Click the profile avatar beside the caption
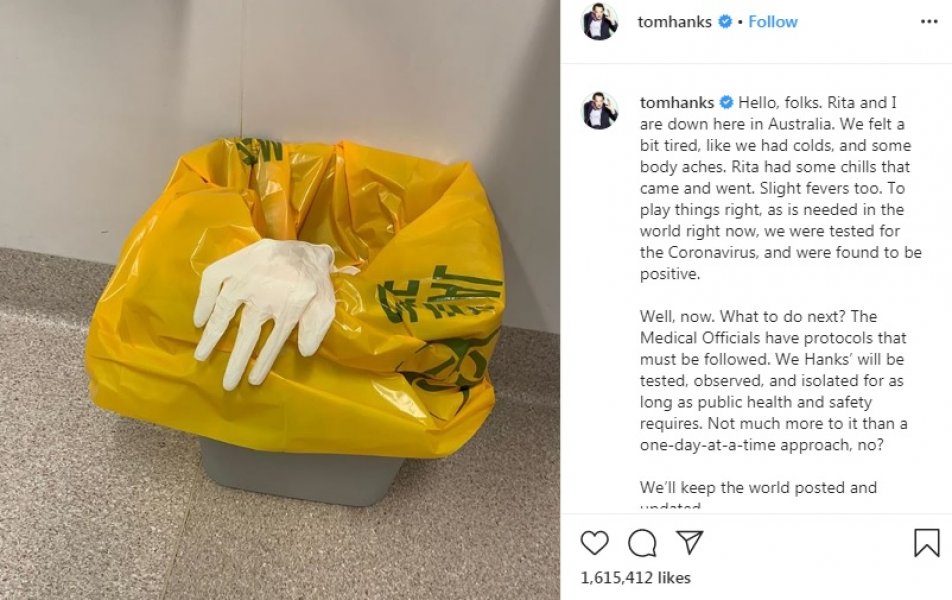 600,111
